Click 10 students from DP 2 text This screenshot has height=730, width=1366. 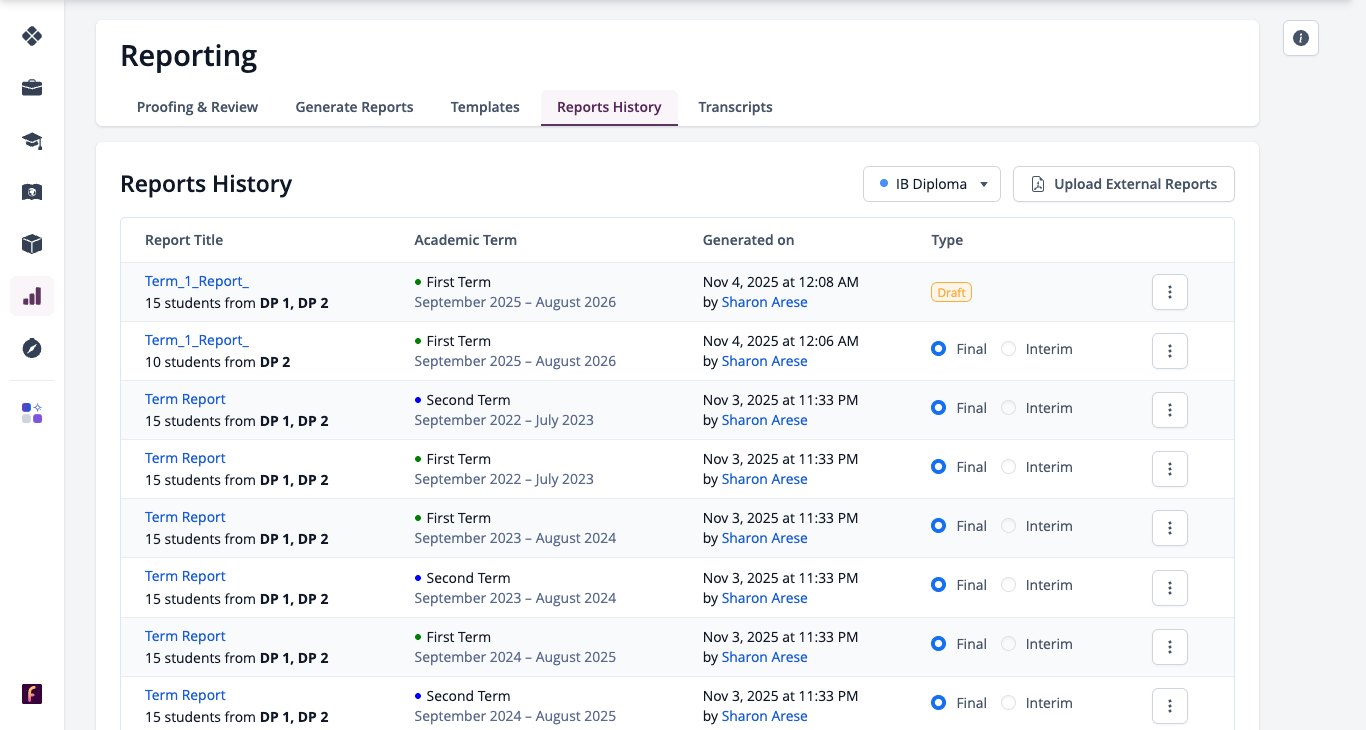pos(217,362)
